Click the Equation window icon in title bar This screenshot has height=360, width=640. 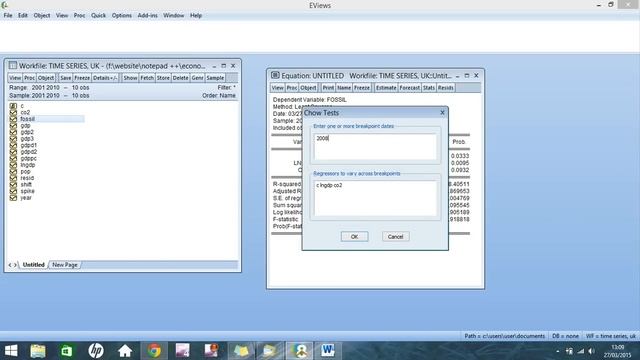(x=275, y=76)
